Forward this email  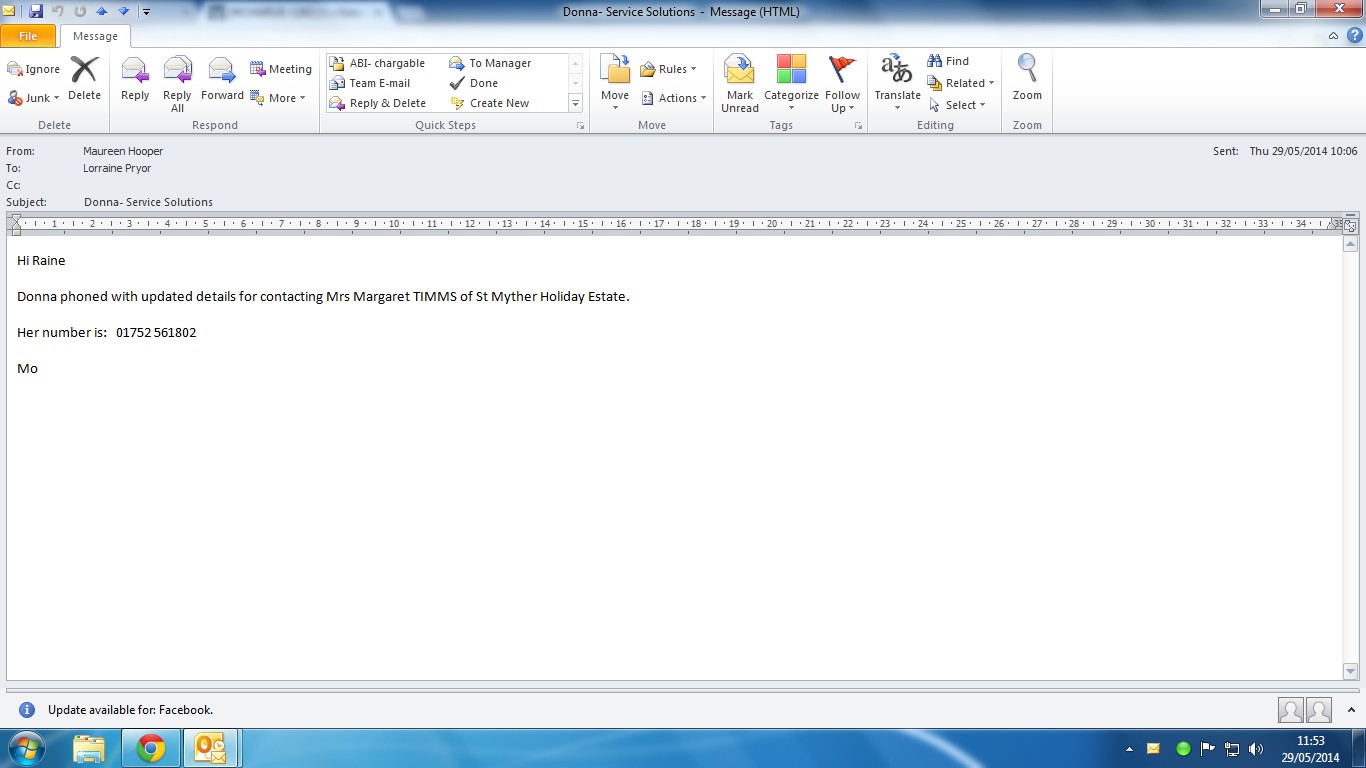coord(222,80)
